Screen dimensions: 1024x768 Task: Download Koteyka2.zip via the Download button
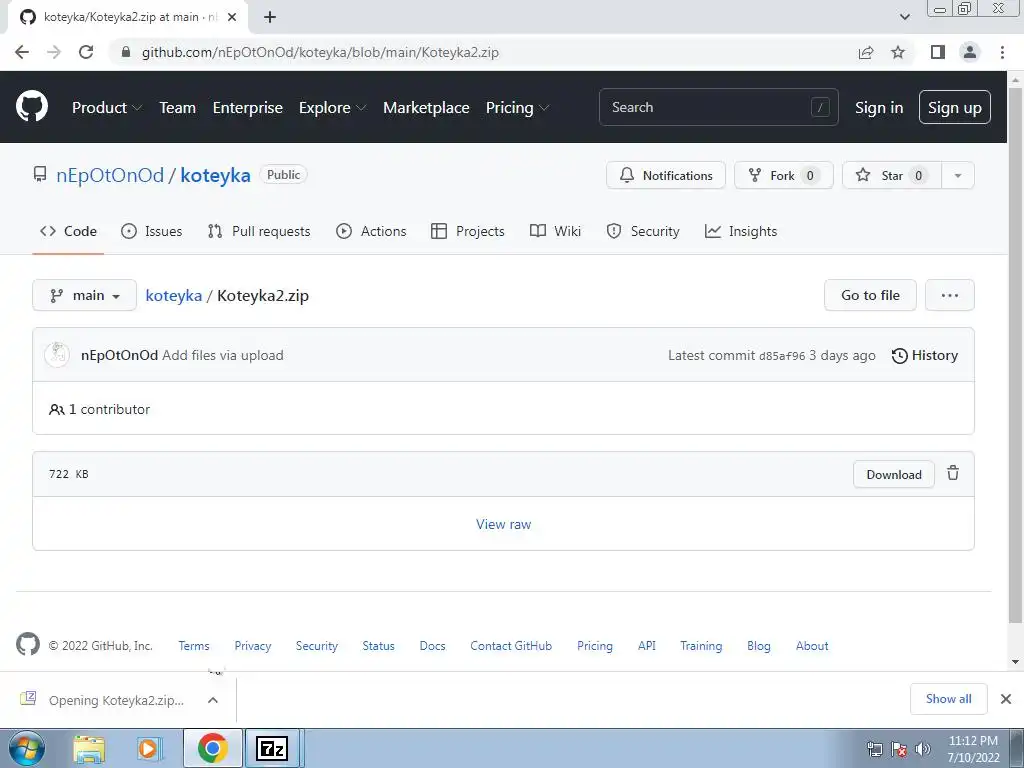click(x=893, y=474)
